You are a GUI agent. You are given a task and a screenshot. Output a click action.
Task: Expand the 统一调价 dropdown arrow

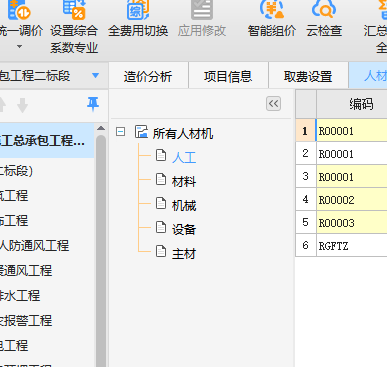pyautogui.click(x=20, y=46)
